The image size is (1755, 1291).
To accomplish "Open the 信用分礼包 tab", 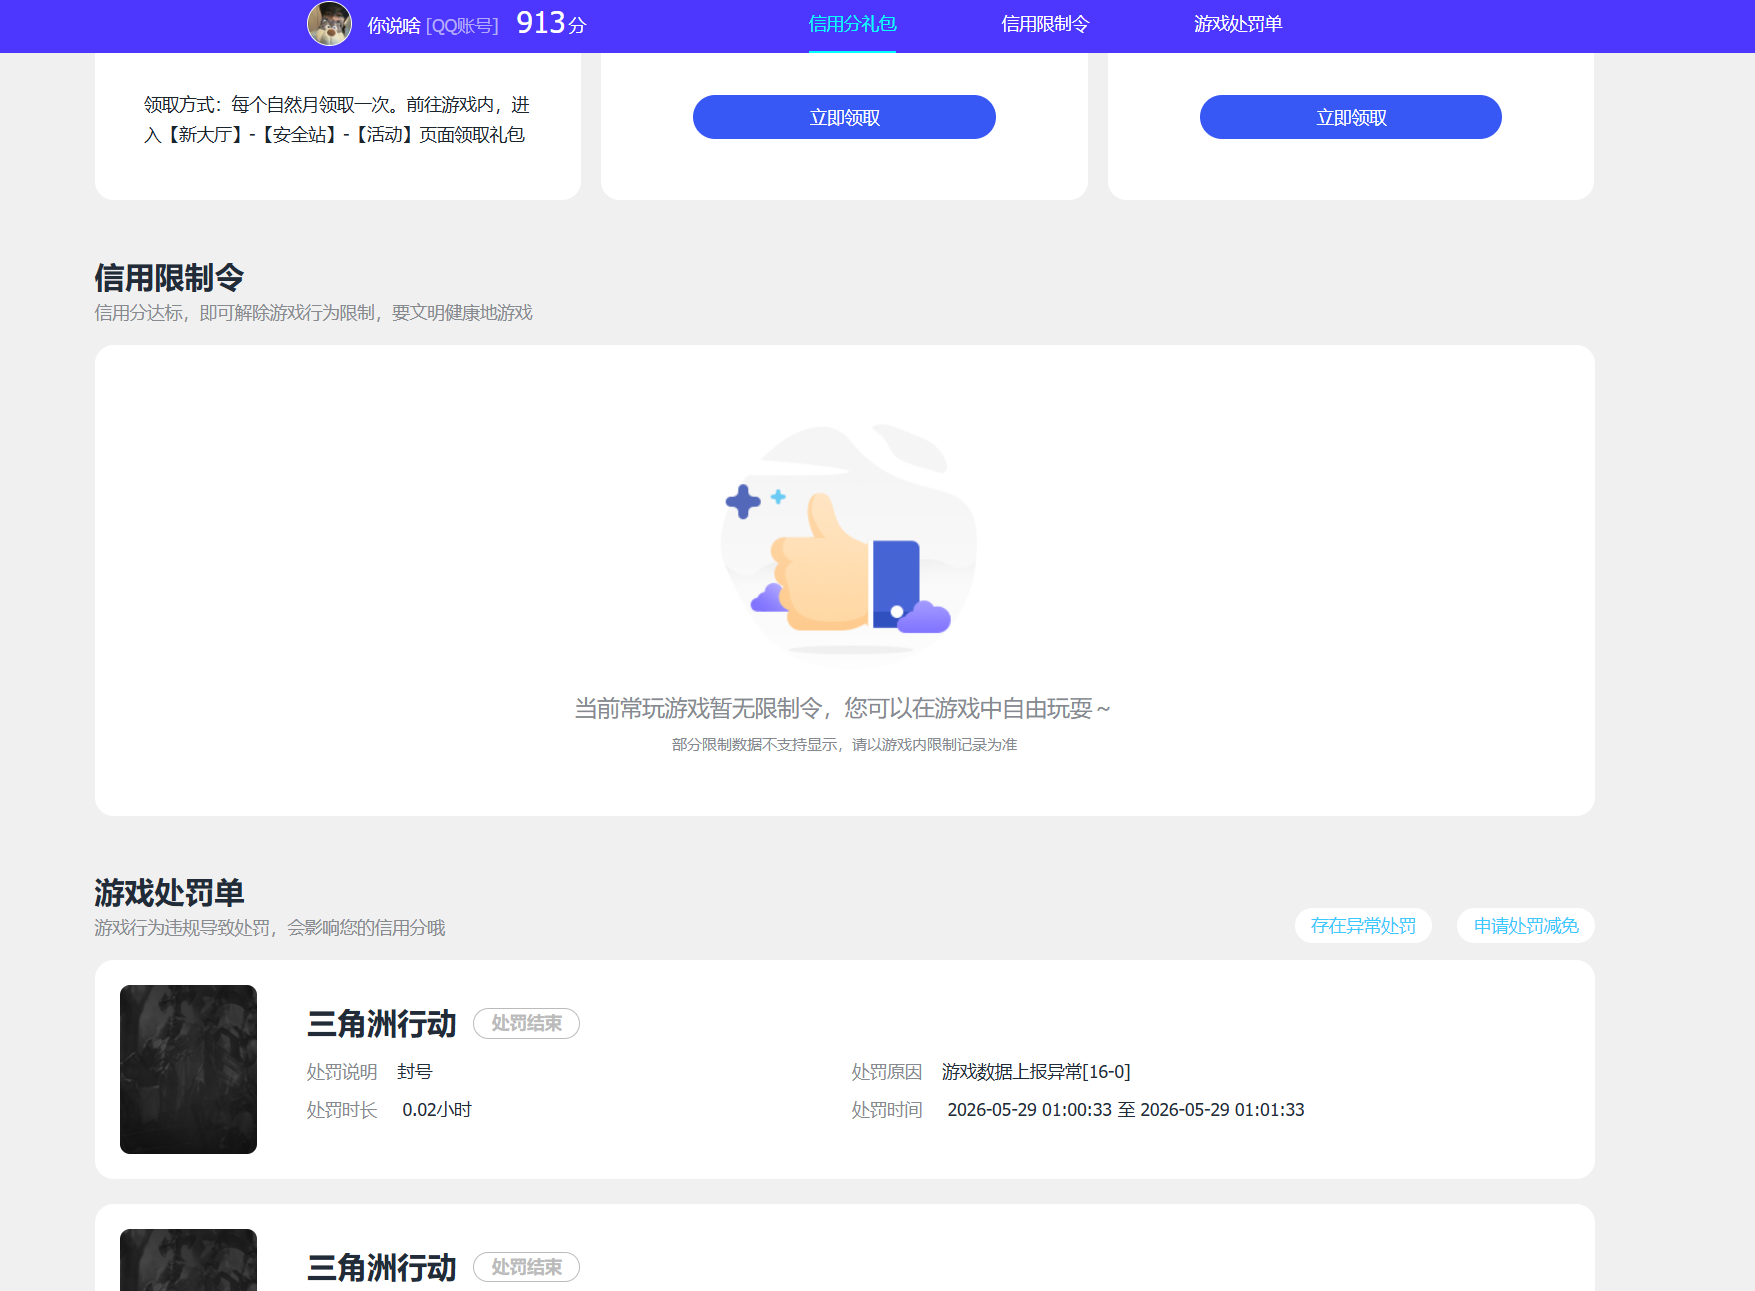I will (852, 24).
